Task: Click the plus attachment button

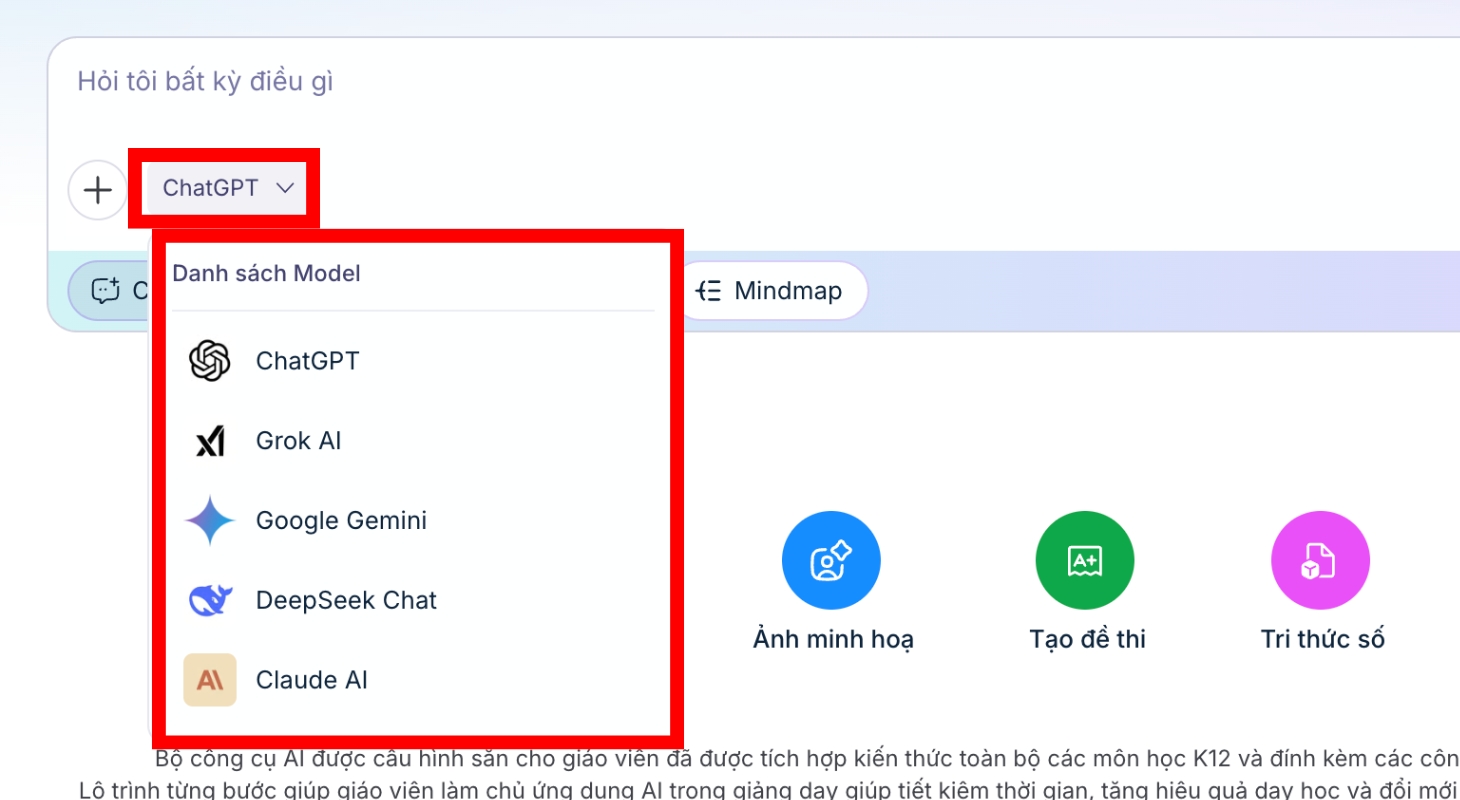Action: click(97, 189)
